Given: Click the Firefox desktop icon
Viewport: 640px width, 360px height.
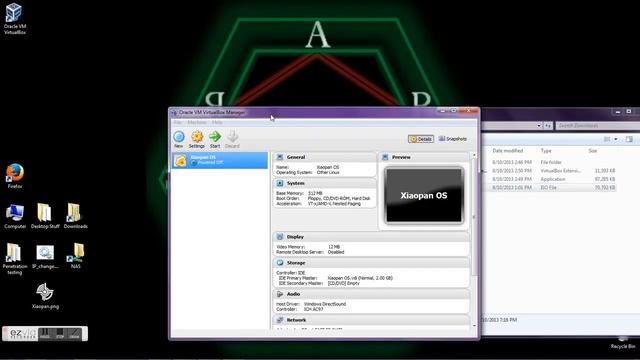Looking at the screenshot, I should pos(15,176).
